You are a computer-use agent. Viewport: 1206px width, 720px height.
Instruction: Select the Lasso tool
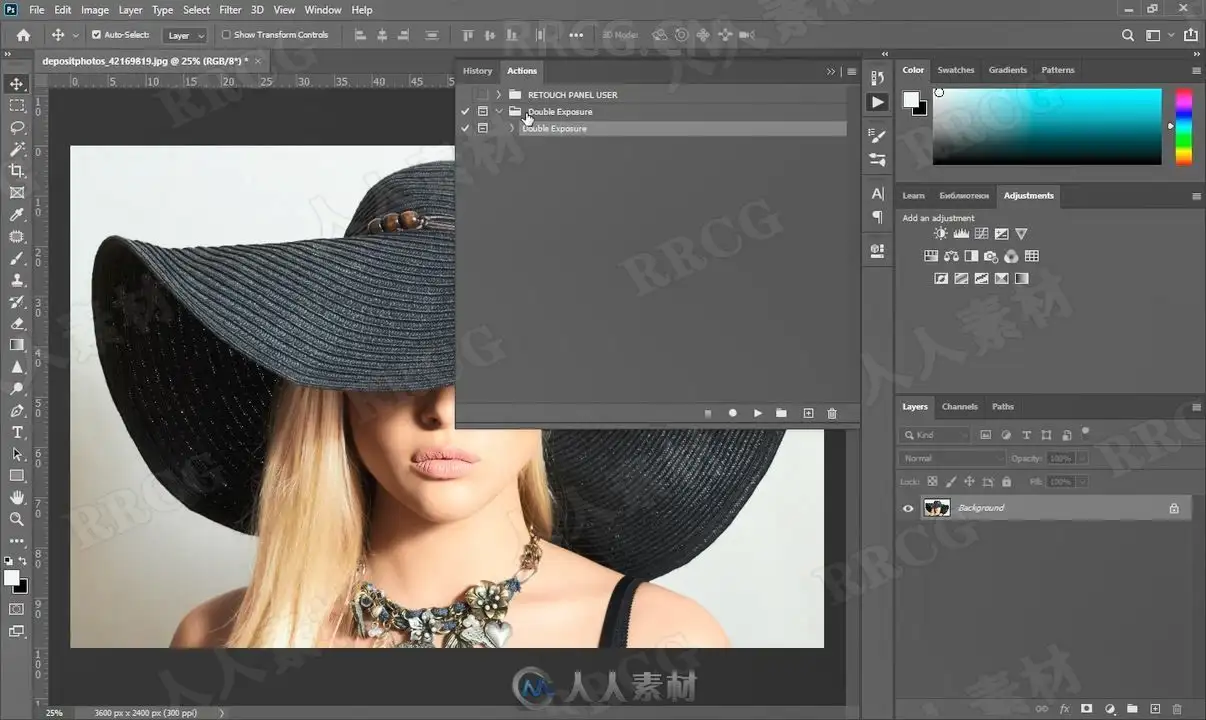(x=17, y=127)
